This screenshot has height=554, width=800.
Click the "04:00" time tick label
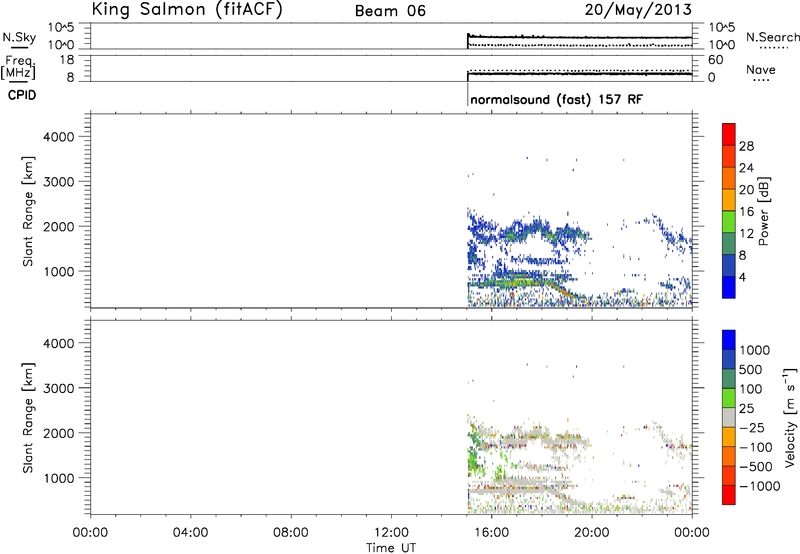click(x=190, y=533)
